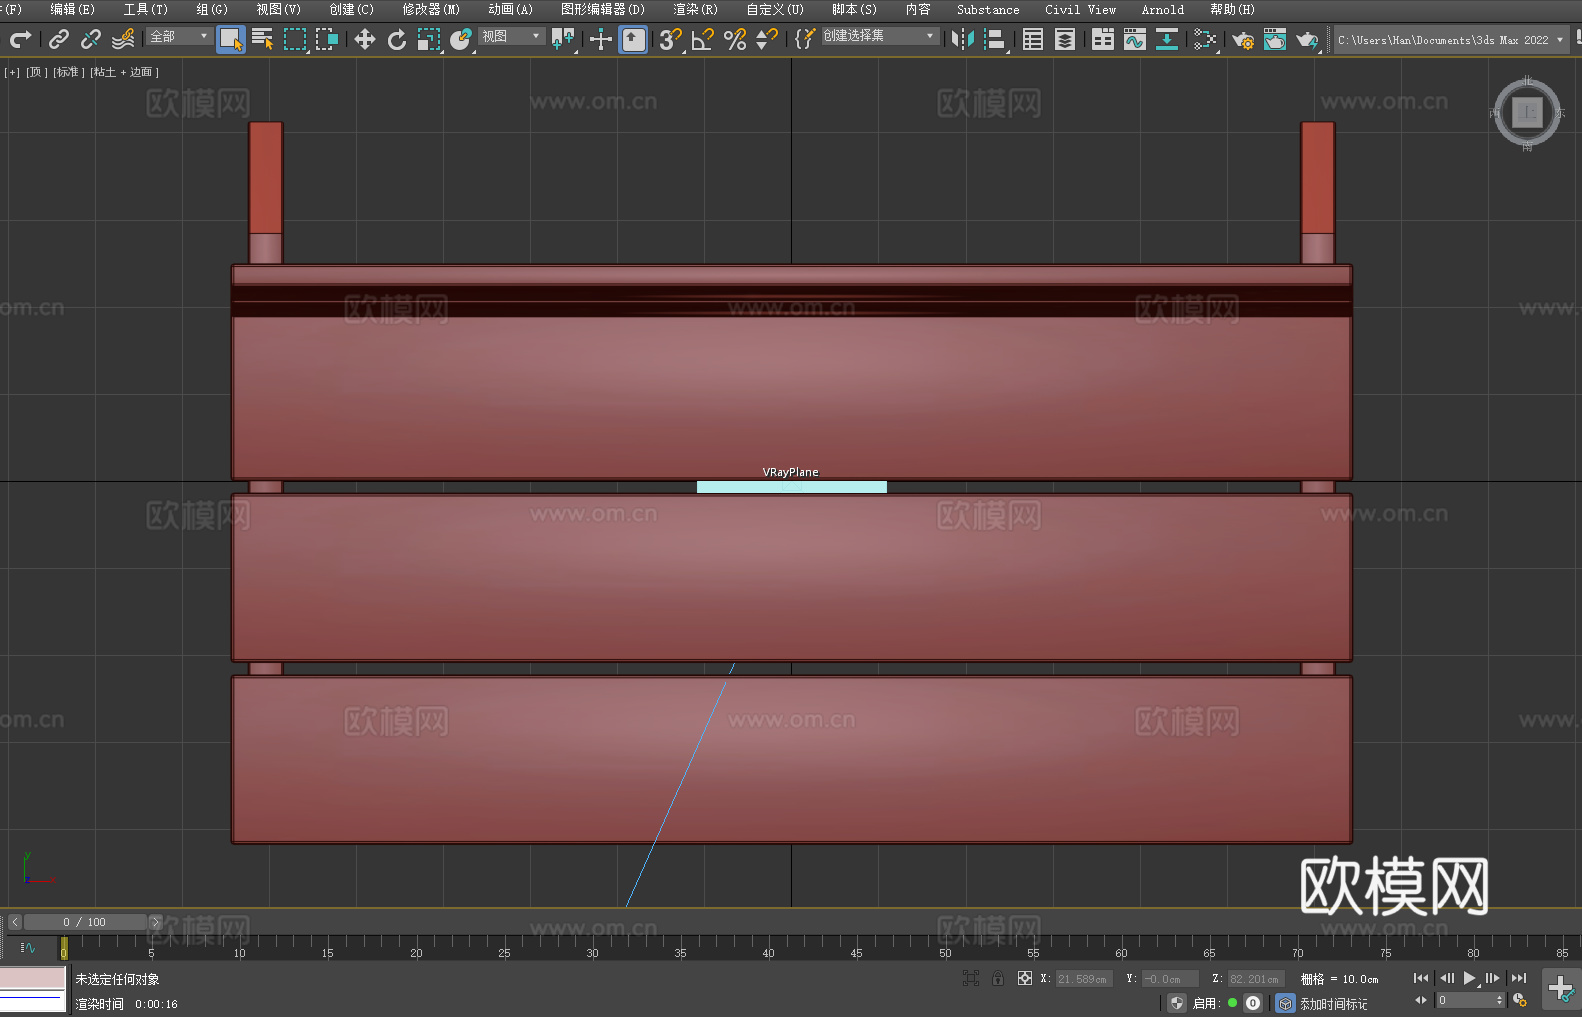The image size is (1582, 1017).
Task: Go to end frame button
Action: click(1519, 978)
